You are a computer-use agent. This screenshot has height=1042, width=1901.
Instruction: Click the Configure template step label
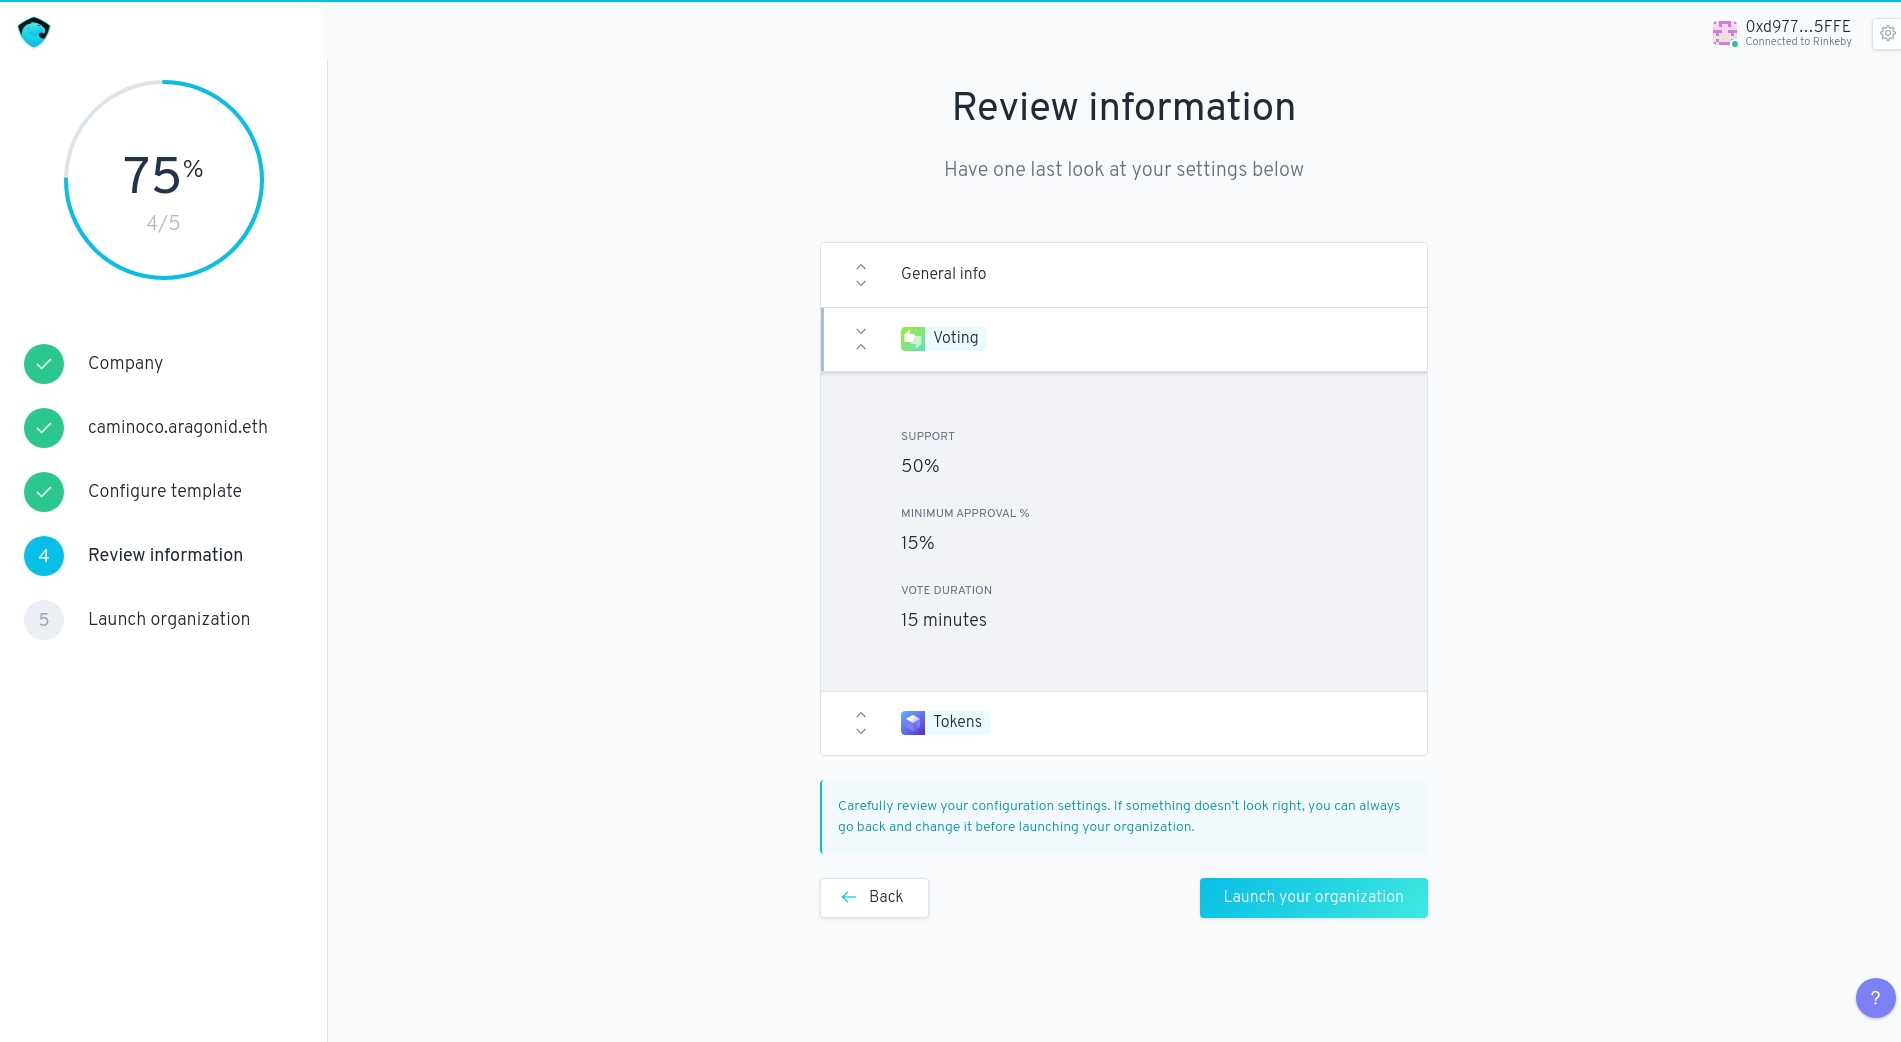point(165,491)
